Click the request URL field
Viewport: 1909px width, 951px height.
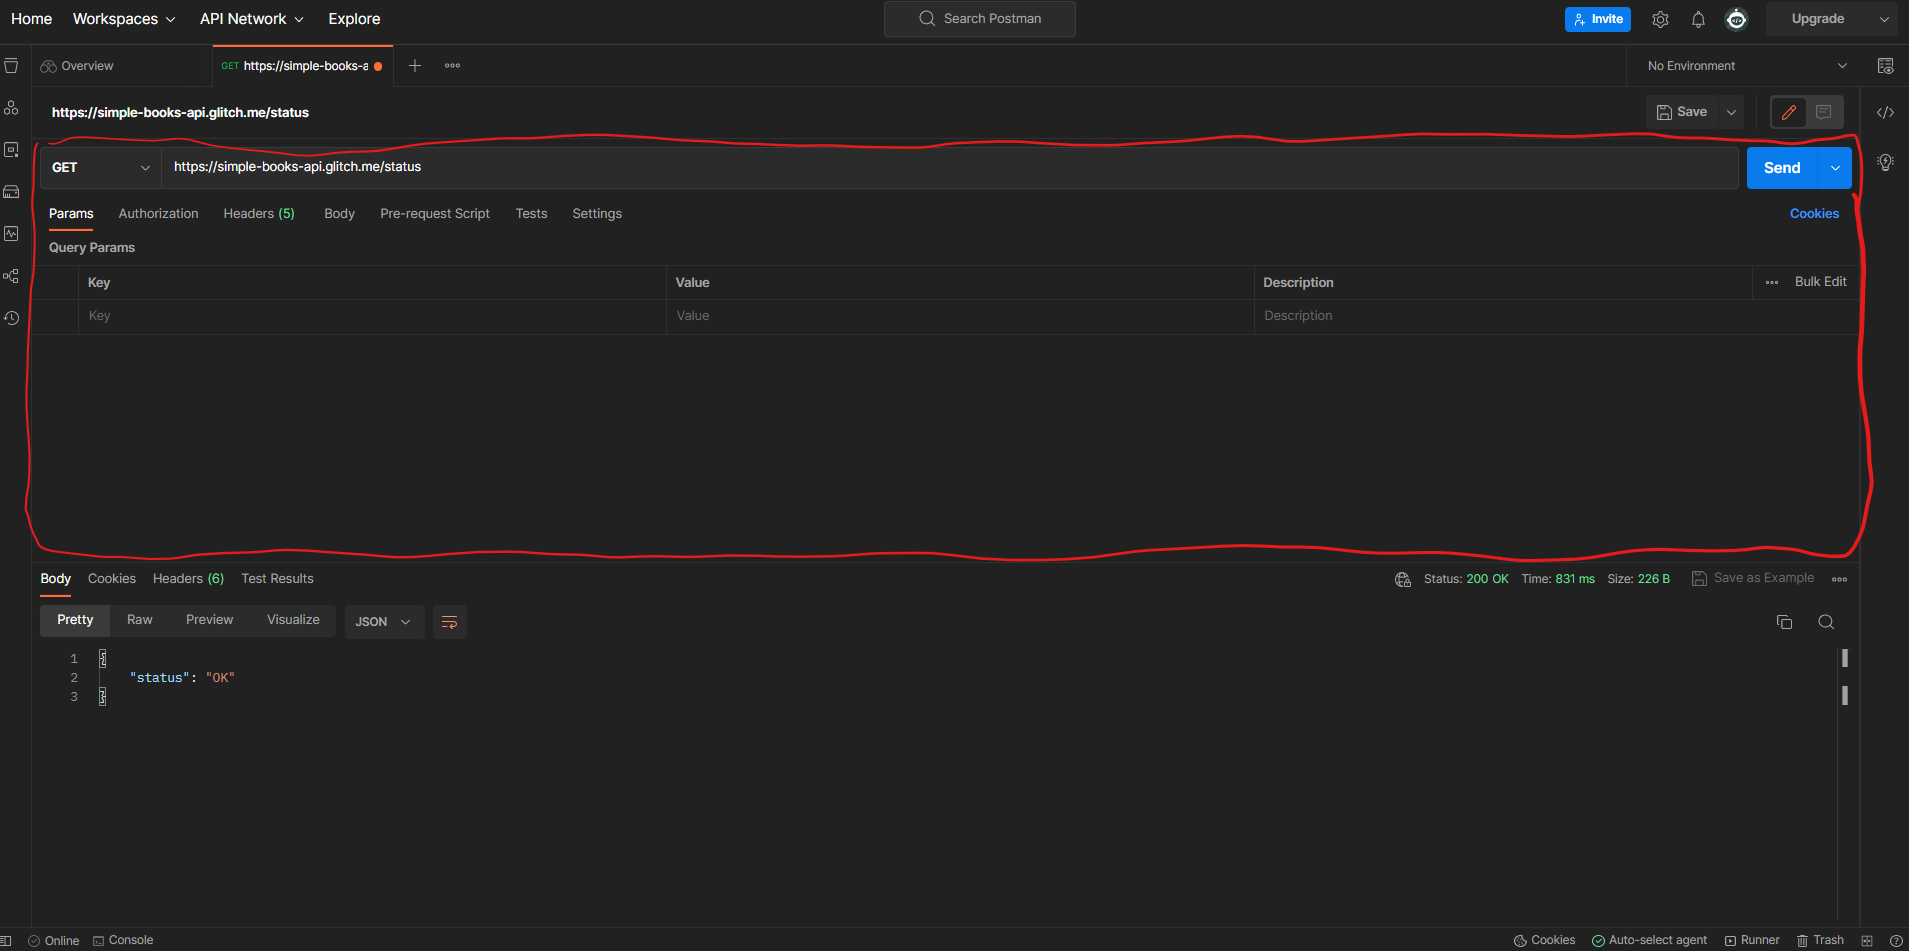tap(950, 168)
